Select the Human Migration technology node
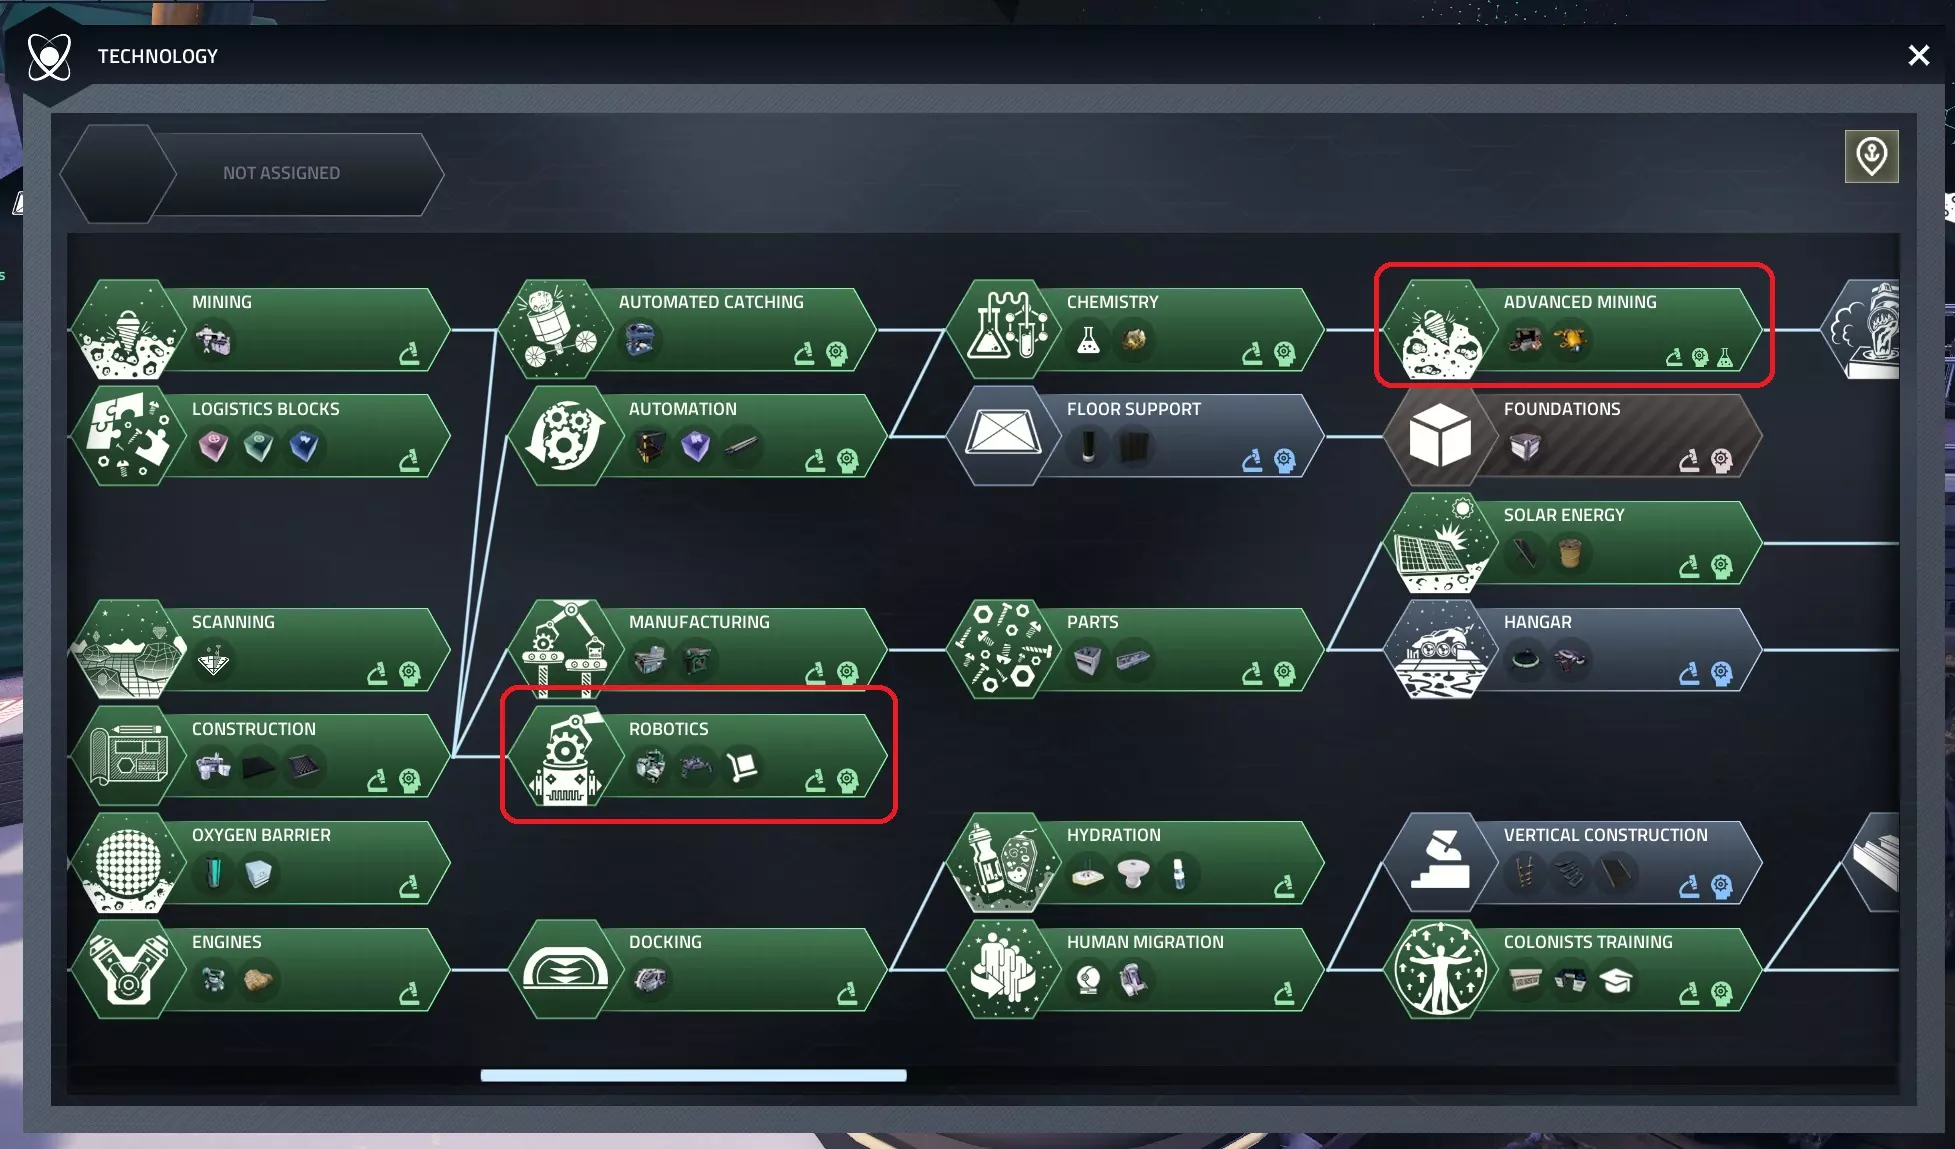1955x1149 pixels. coord(1135,969)
